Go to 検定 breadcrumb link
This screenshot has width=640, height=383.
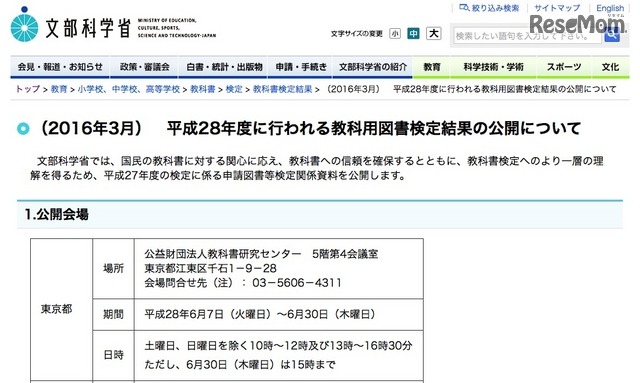234,89
